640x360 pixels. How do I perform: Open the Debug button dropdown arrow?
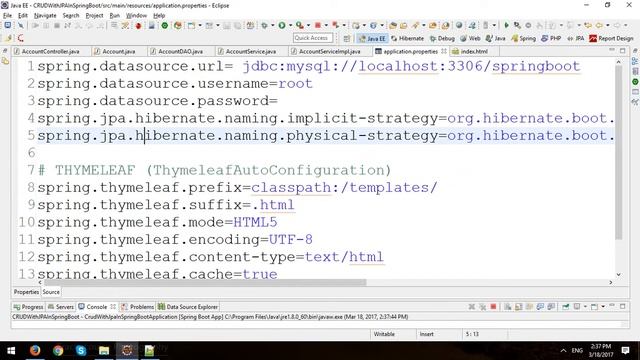click(273, 25)
